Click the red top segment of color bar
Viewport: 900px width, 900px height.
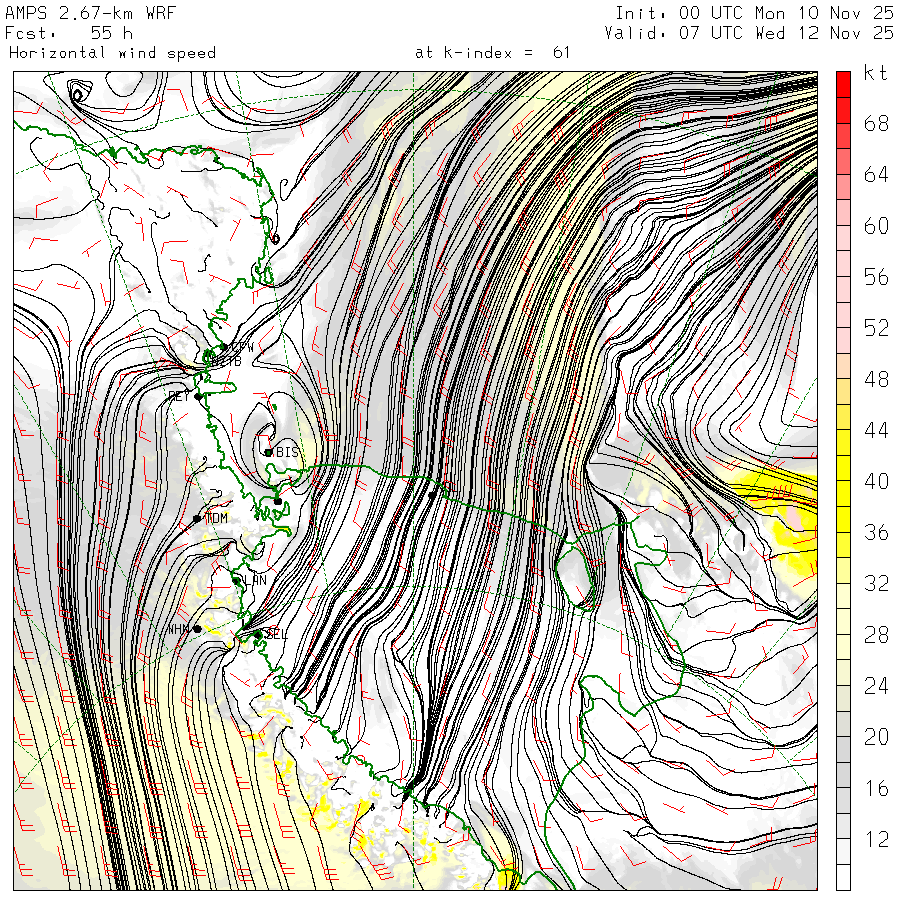pyautogui.click(x=843, y=84)
